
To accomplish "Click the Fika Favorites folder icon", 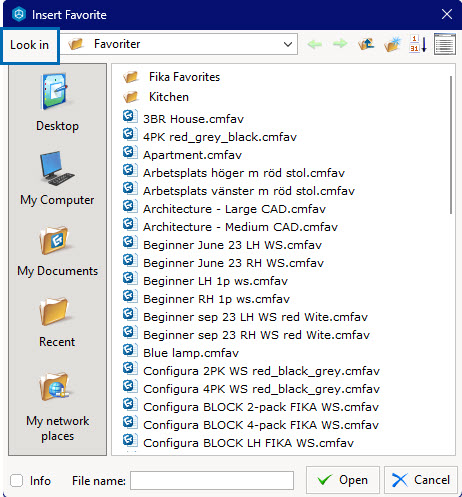I will 130,77.
